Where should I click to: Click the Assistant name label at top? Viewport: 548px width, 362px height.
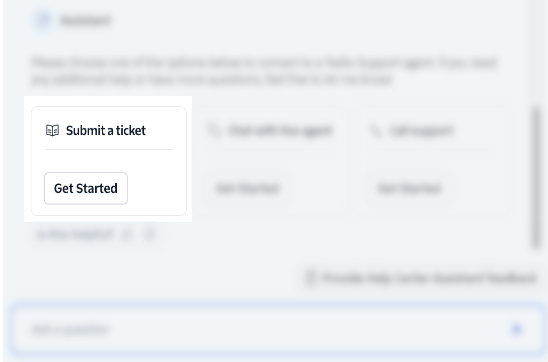[86, 20]
